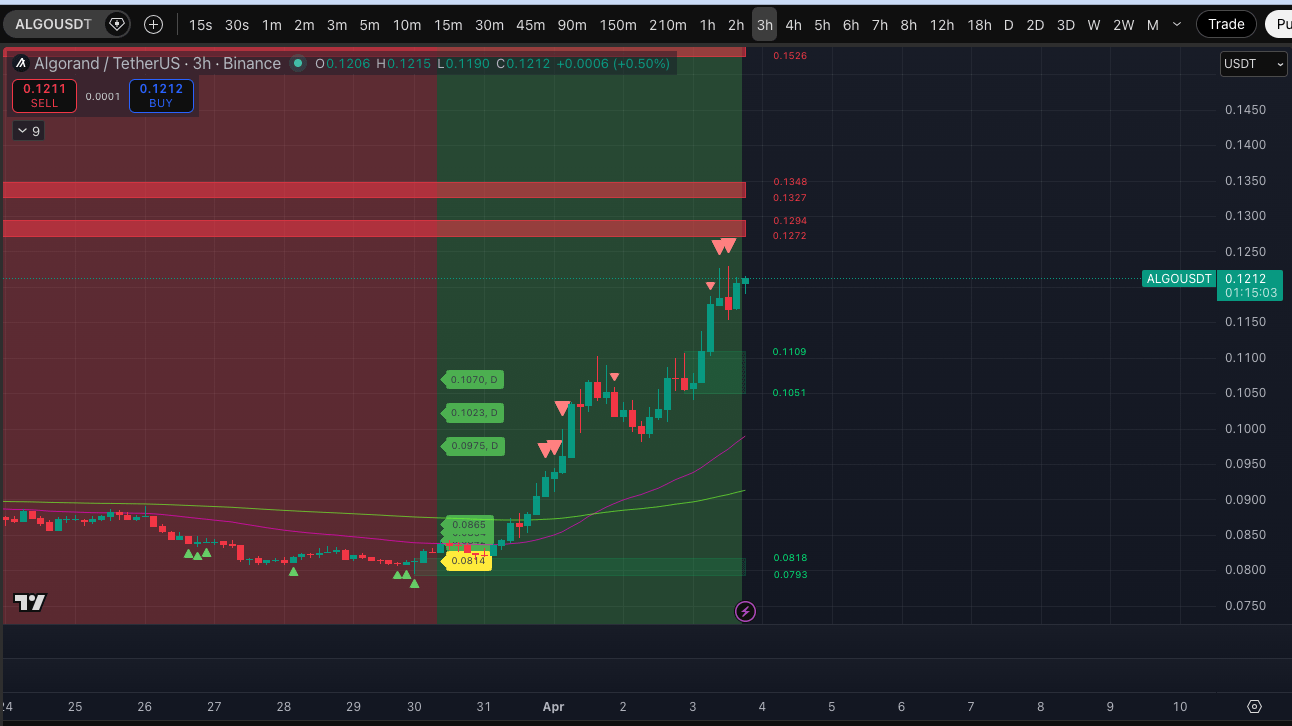Open chart settings gear on the time axis
Screen dimensions: 1292x726
click(1255, 706)
